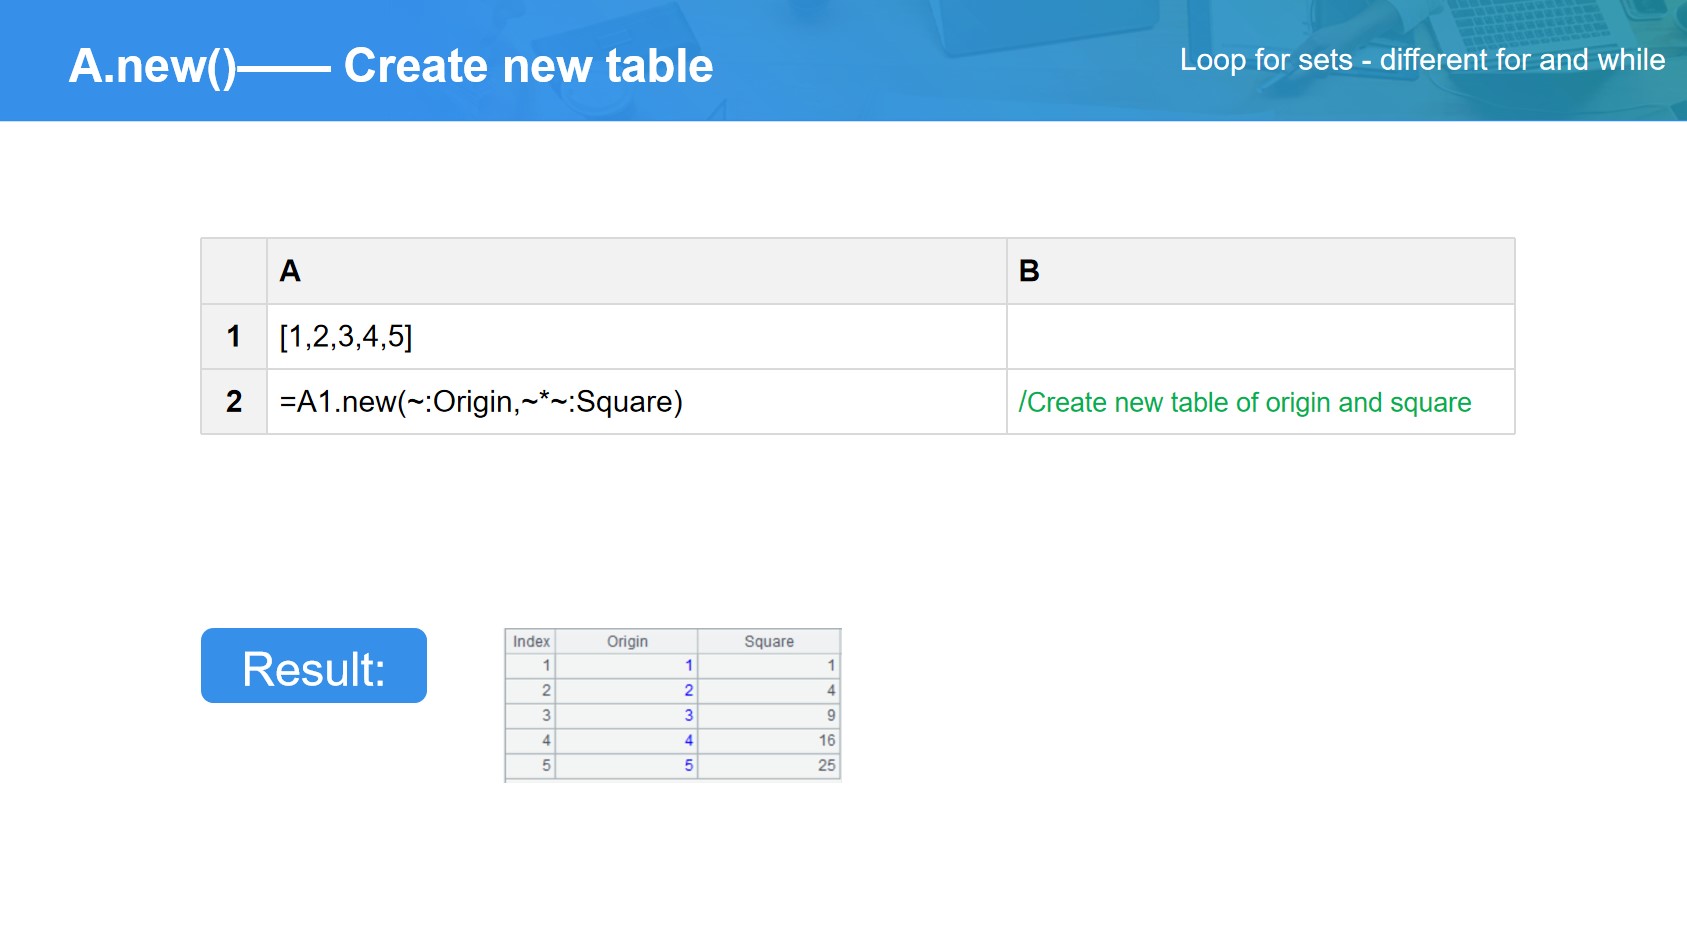Viewport: 1687px width, 949px height.
Task: Click the Origin column header in result table
Action: point(627,641)
